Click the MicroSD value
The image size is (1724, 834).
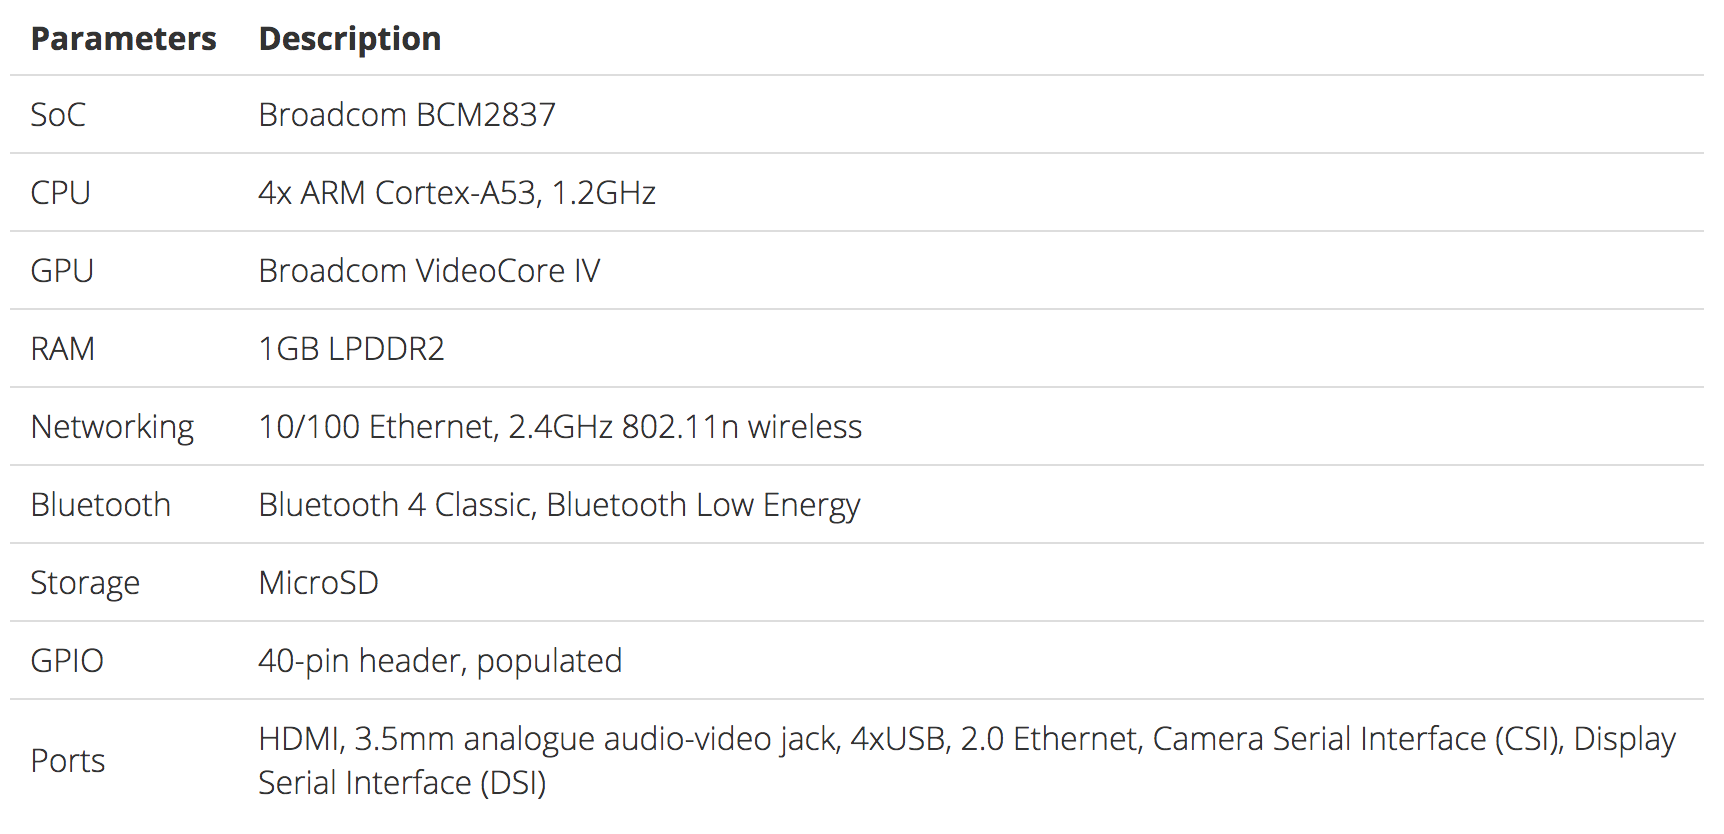[x=319, y=583]
